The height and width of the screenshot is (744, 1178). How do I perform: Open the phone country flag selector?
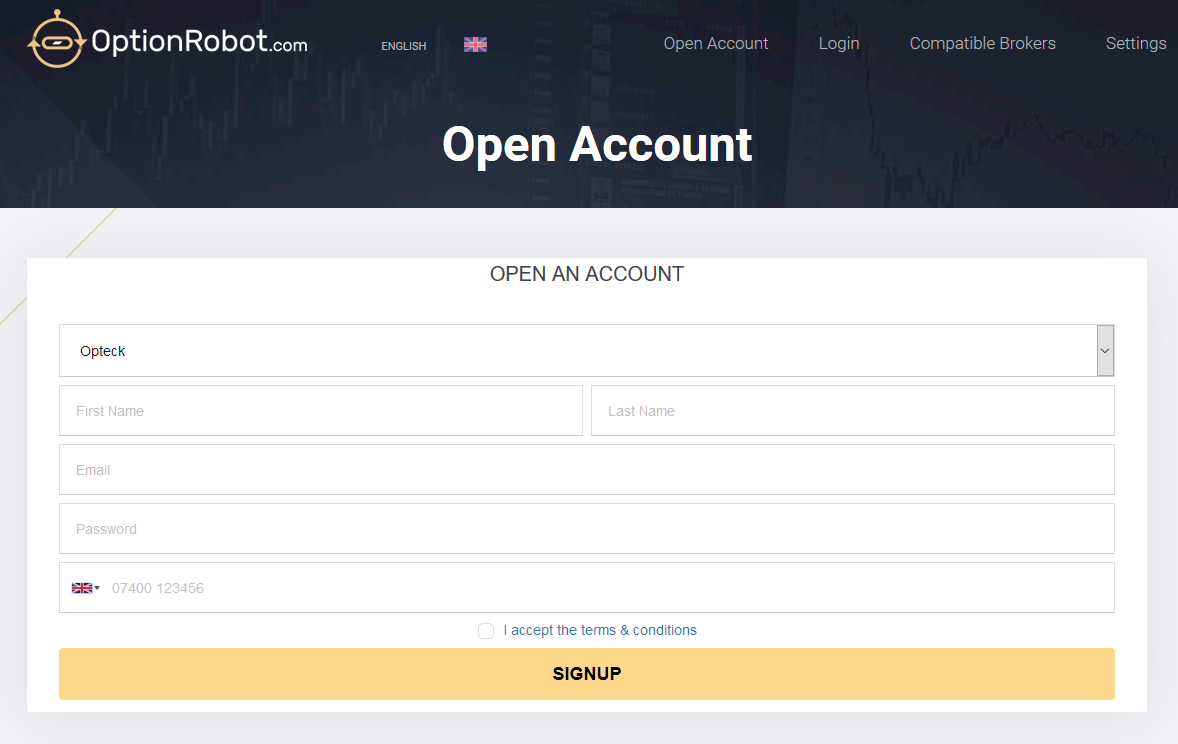tap(85, 588)
